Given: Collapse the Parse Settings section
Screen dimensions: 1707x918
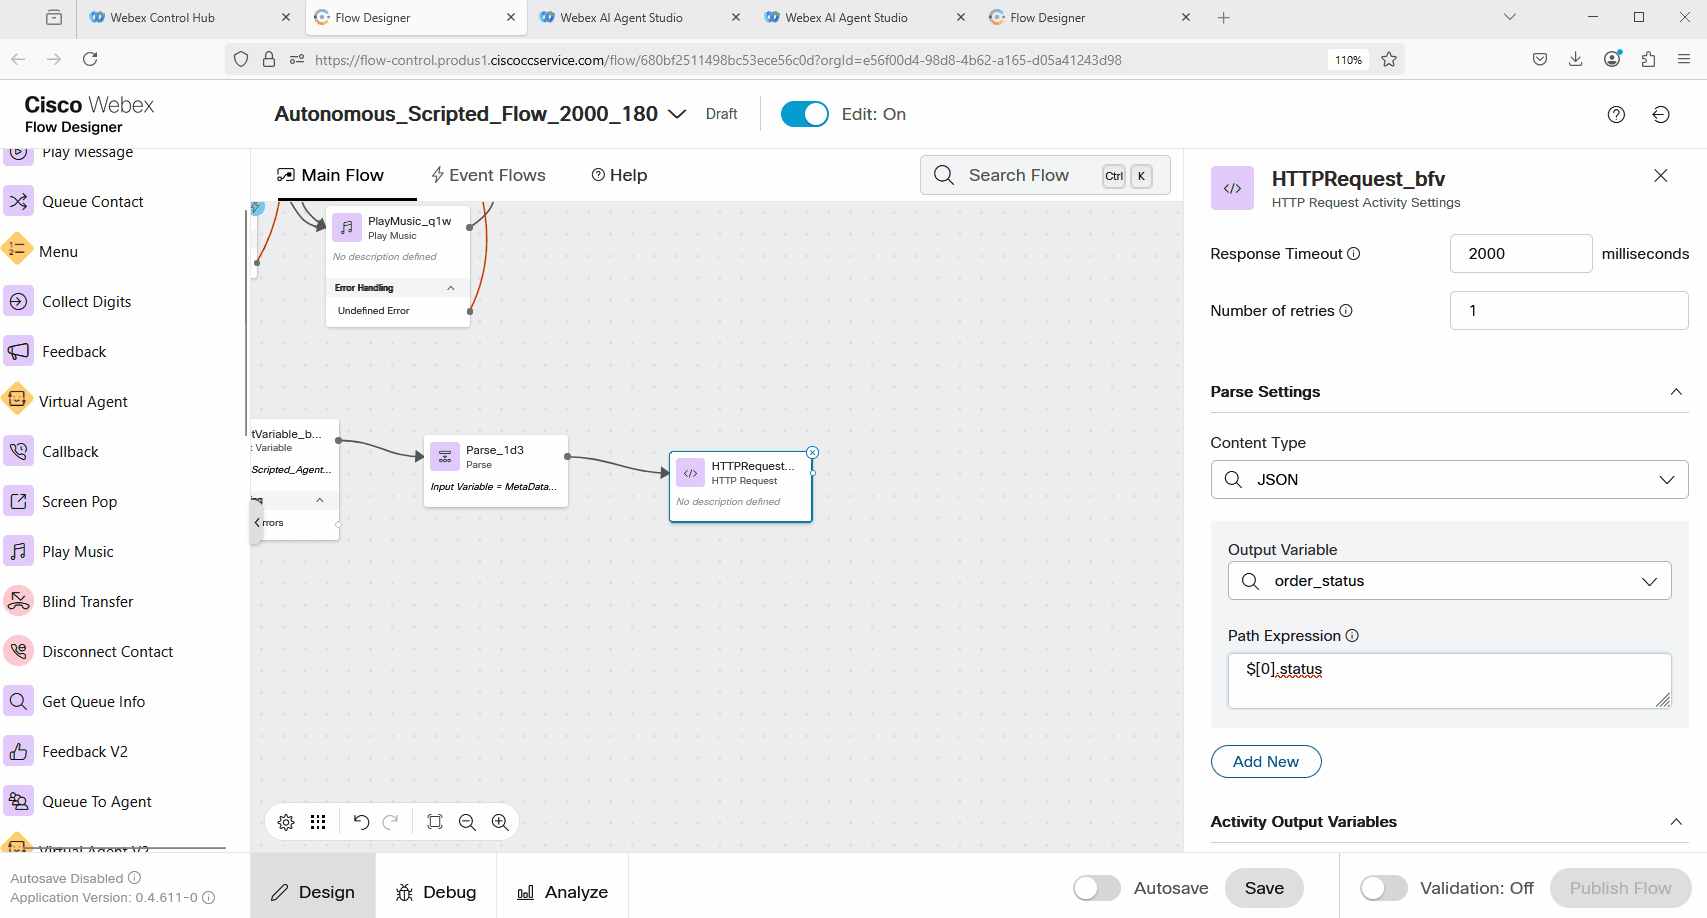Looking at the screenshot, I should (x=1676, y=392).
